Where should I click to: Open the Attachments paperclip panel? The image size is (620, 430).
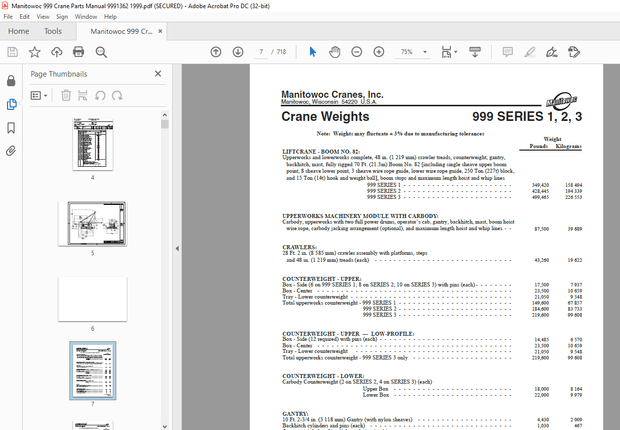coord(11,151)
